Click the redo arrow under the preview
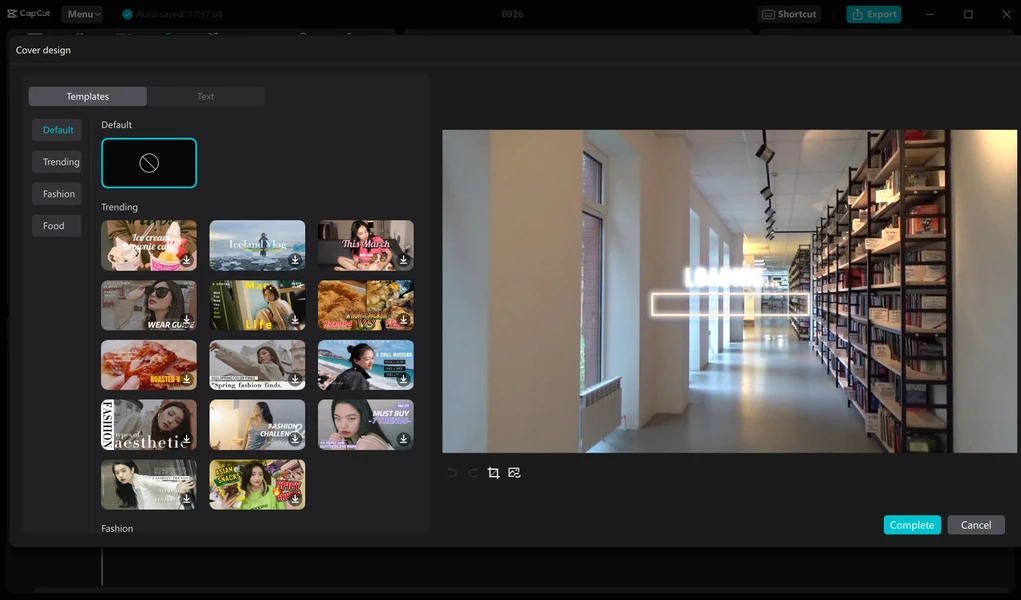The width and height of the screenshot is (1021, 600). pyautogui.click(x=473, y=473)
